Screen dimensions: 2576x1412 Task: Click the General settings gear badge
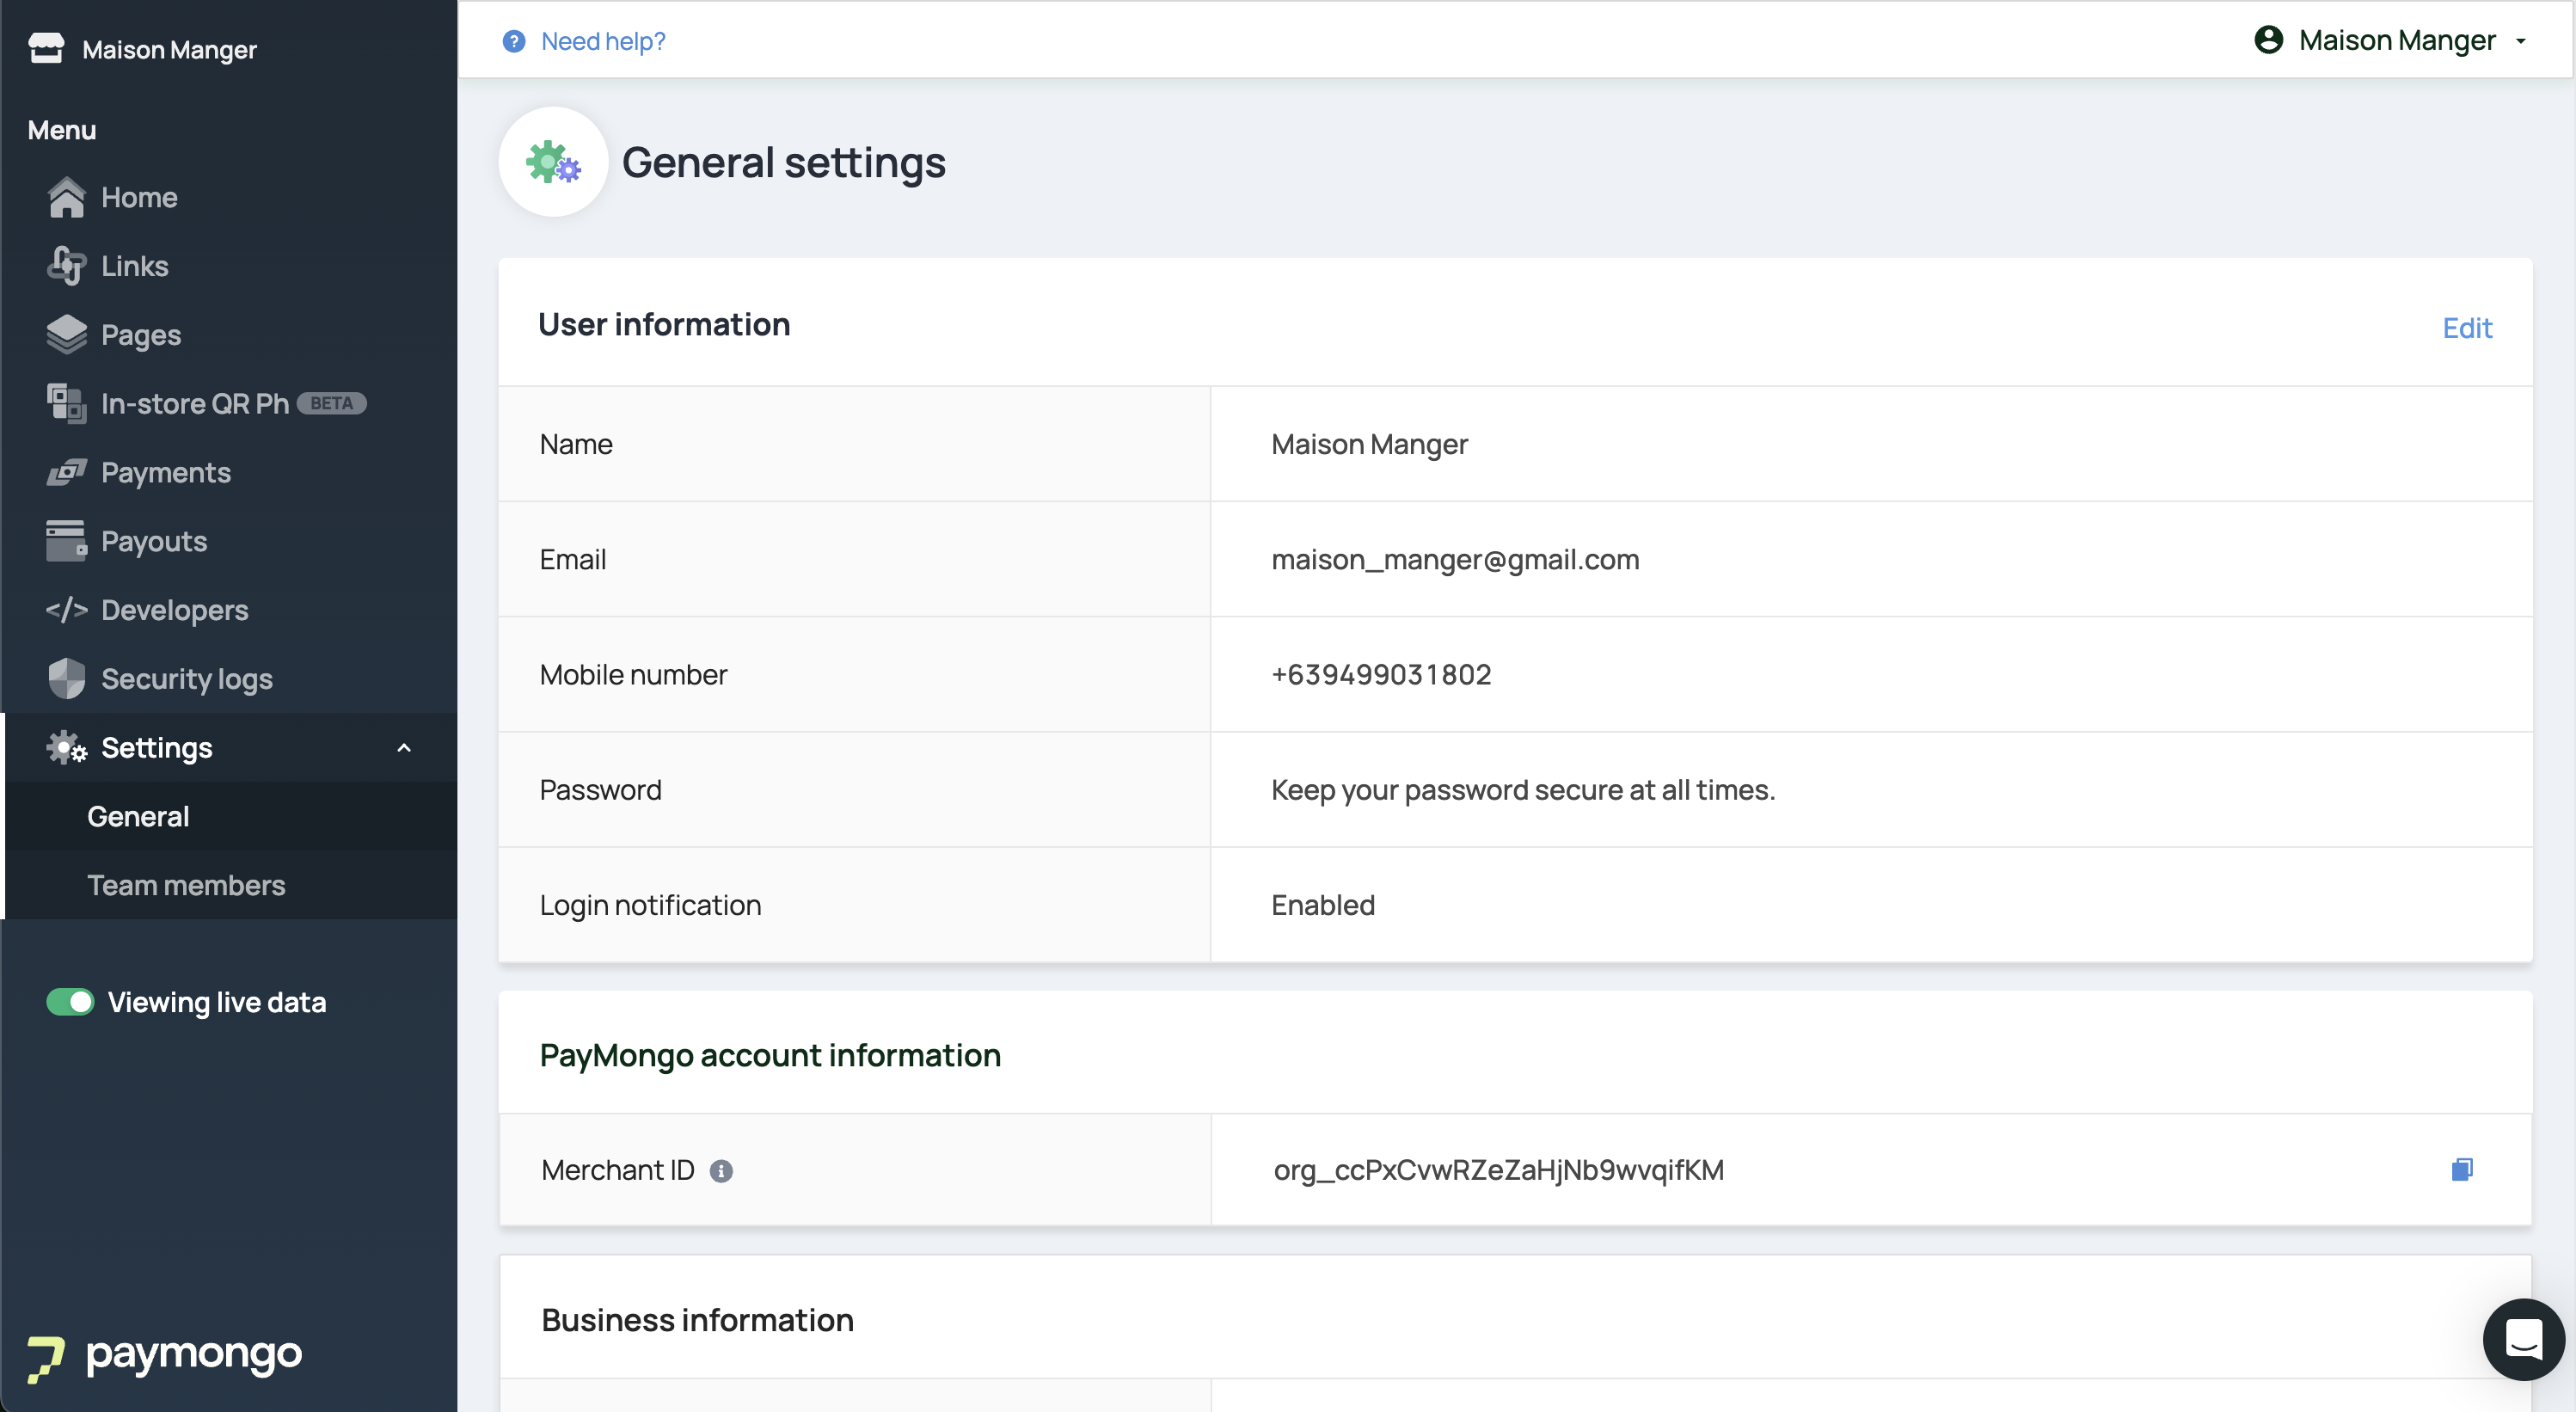(553, 162)
